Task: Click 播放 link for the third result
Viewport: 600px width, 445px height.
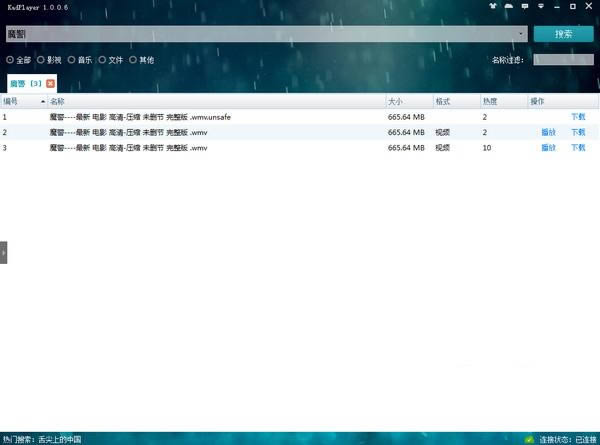Action: [548, 148]
